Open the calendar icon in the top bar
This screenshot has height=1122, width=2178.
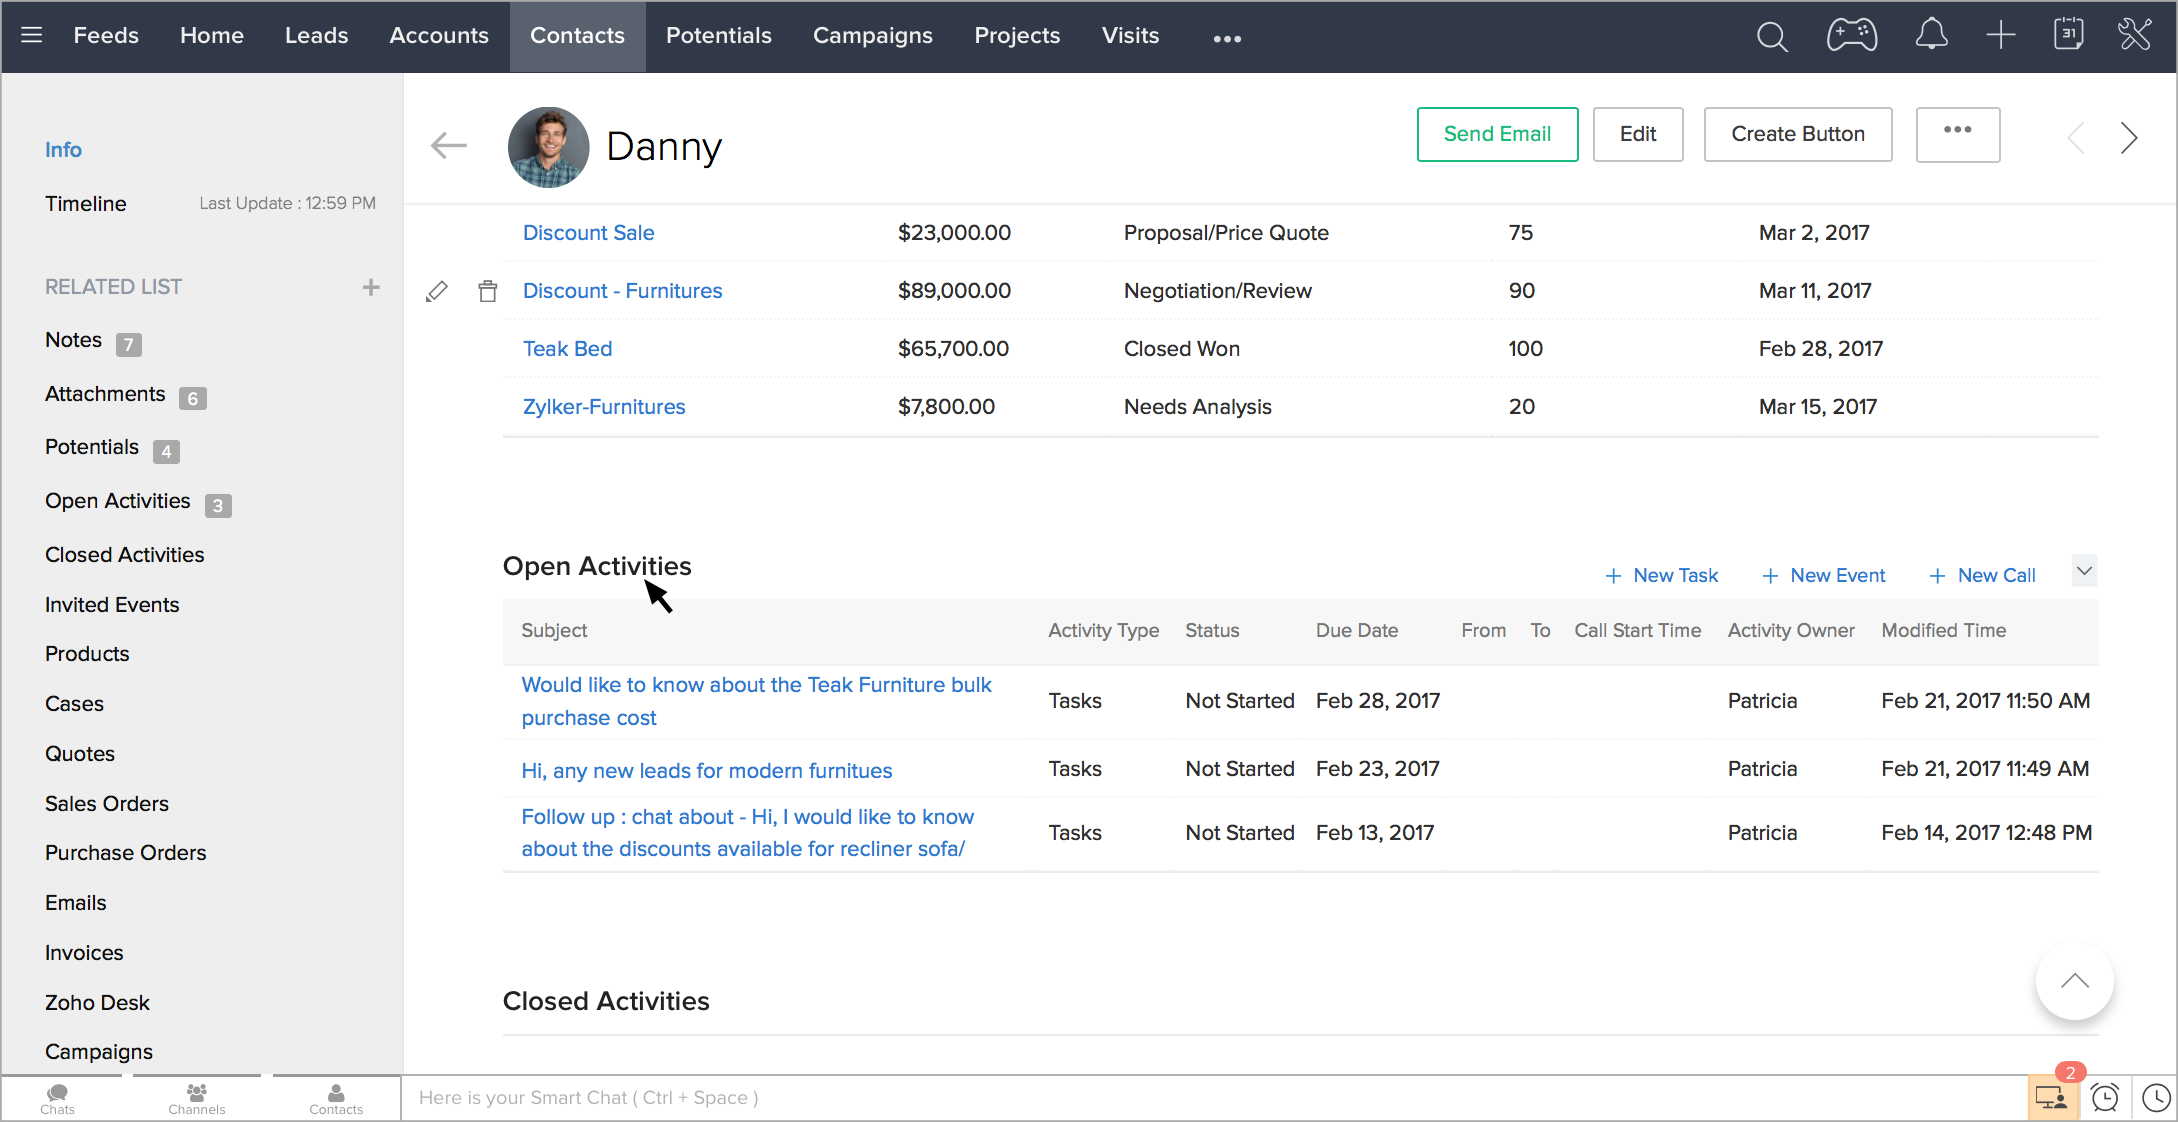[2068, 35]
